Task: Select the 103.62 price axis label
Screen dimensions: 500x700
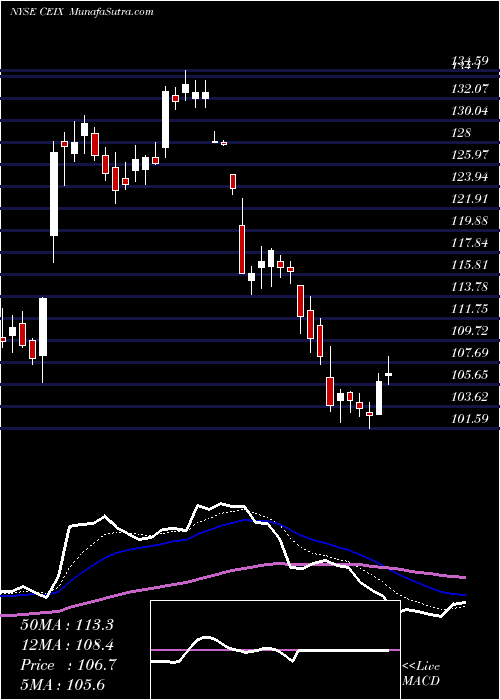Action: (469, 396)
